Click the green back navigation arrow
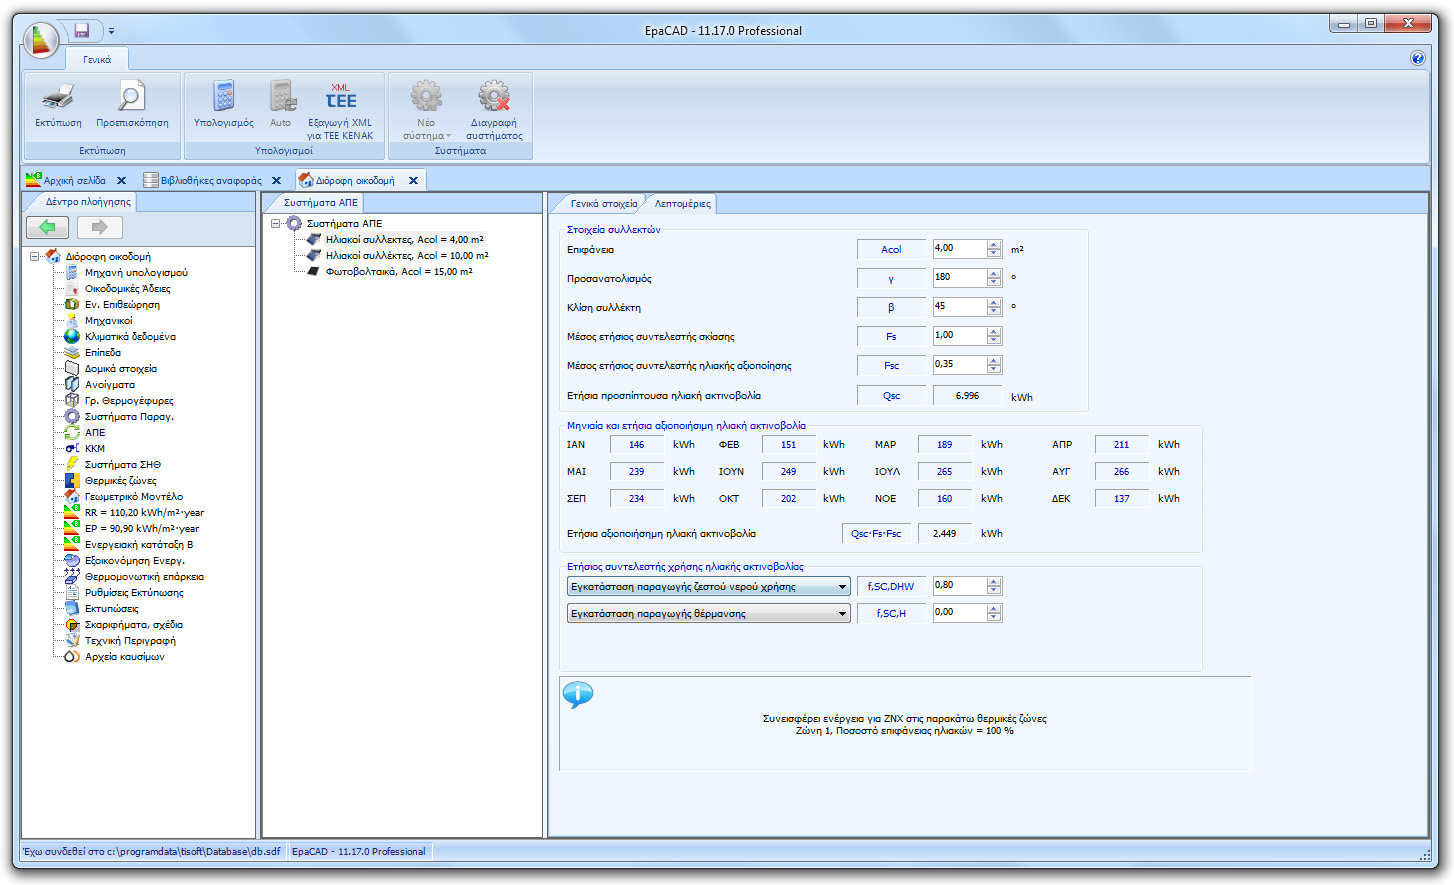The image size is (1454, 885). (47, 227)
